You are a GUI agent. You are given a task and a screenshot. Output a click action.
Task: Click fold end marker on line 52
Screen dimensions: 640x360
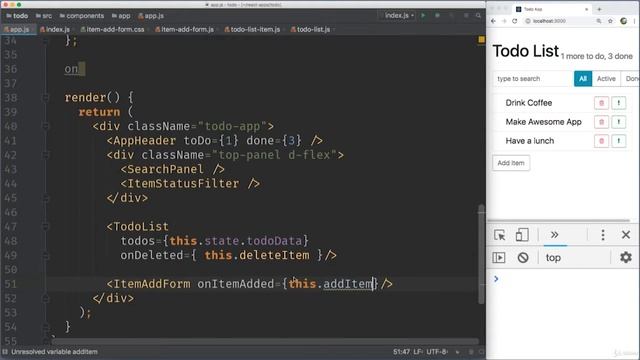pyautogui.click(x=45, y=298)
